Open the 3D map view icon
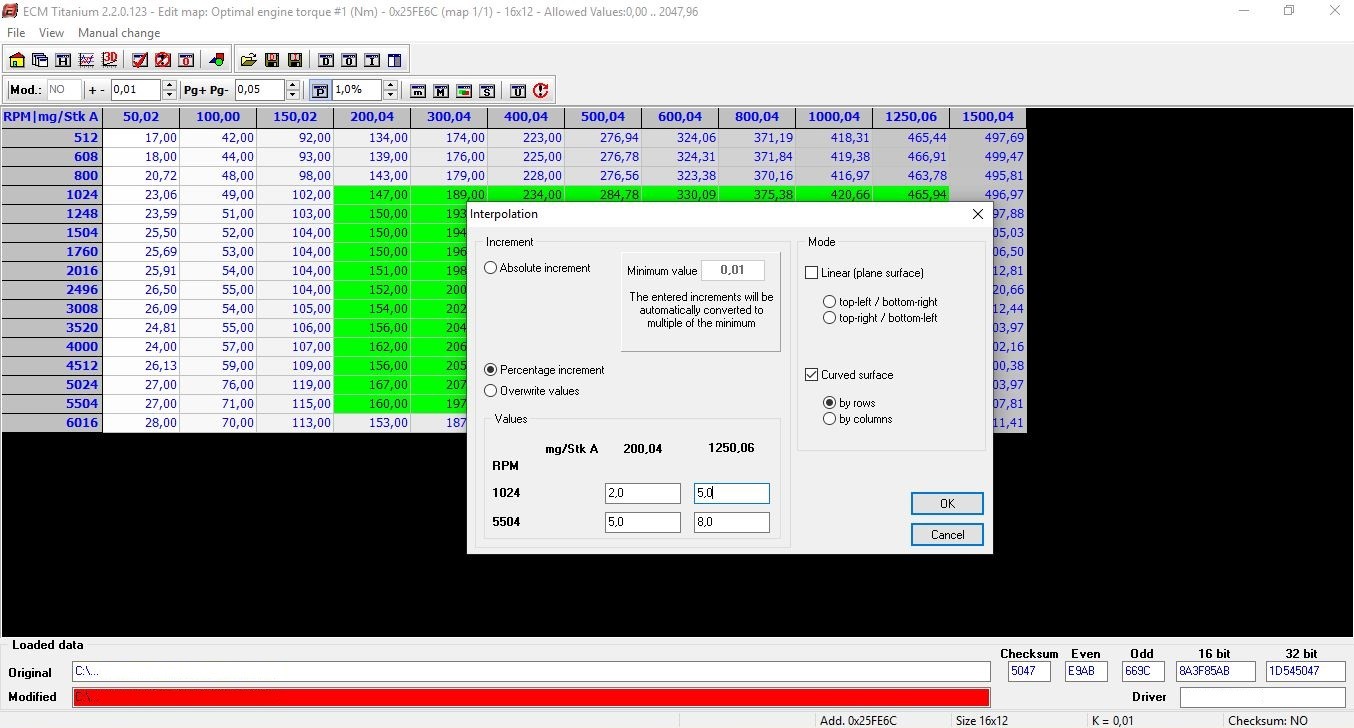Viewport: 1354px width, 728px height. (x=110, y=60)
